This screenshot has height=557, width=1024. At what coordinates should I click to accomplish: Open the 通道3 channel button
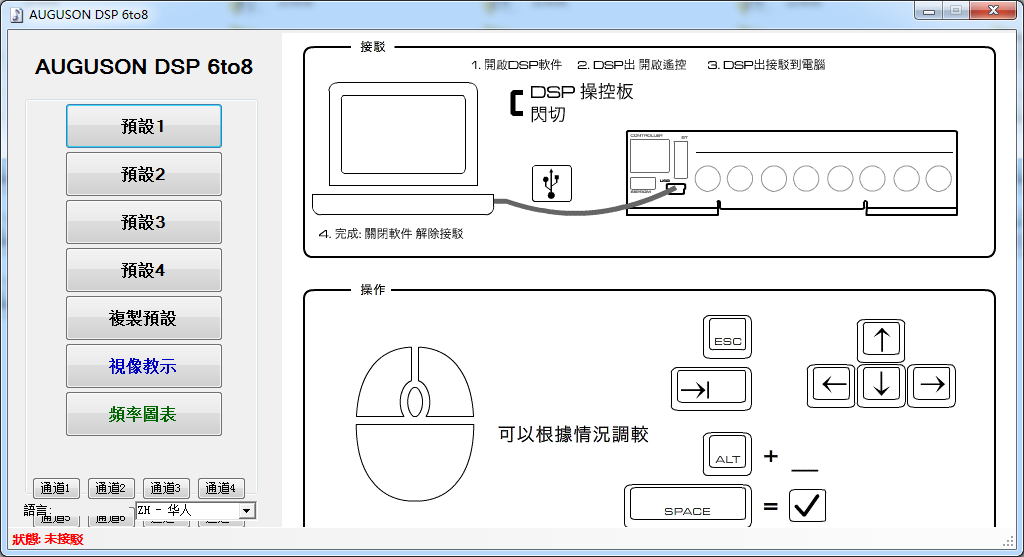[x=166, y=488]
